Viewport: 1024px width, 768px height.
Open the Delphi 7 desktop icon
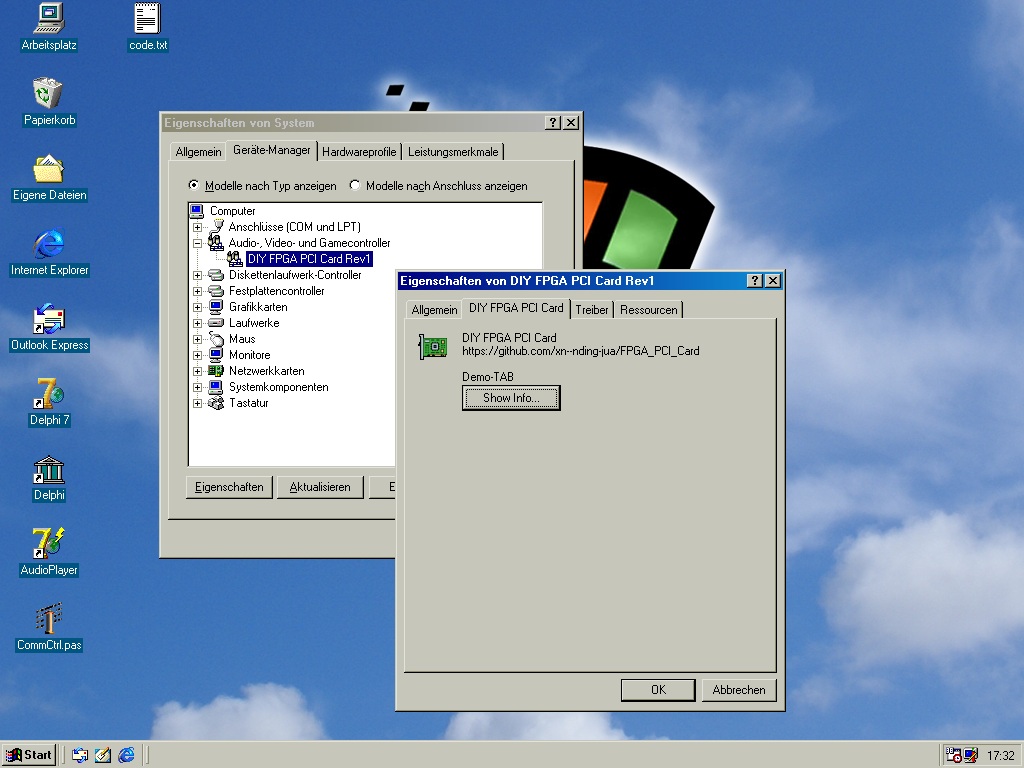click(49, 395)
